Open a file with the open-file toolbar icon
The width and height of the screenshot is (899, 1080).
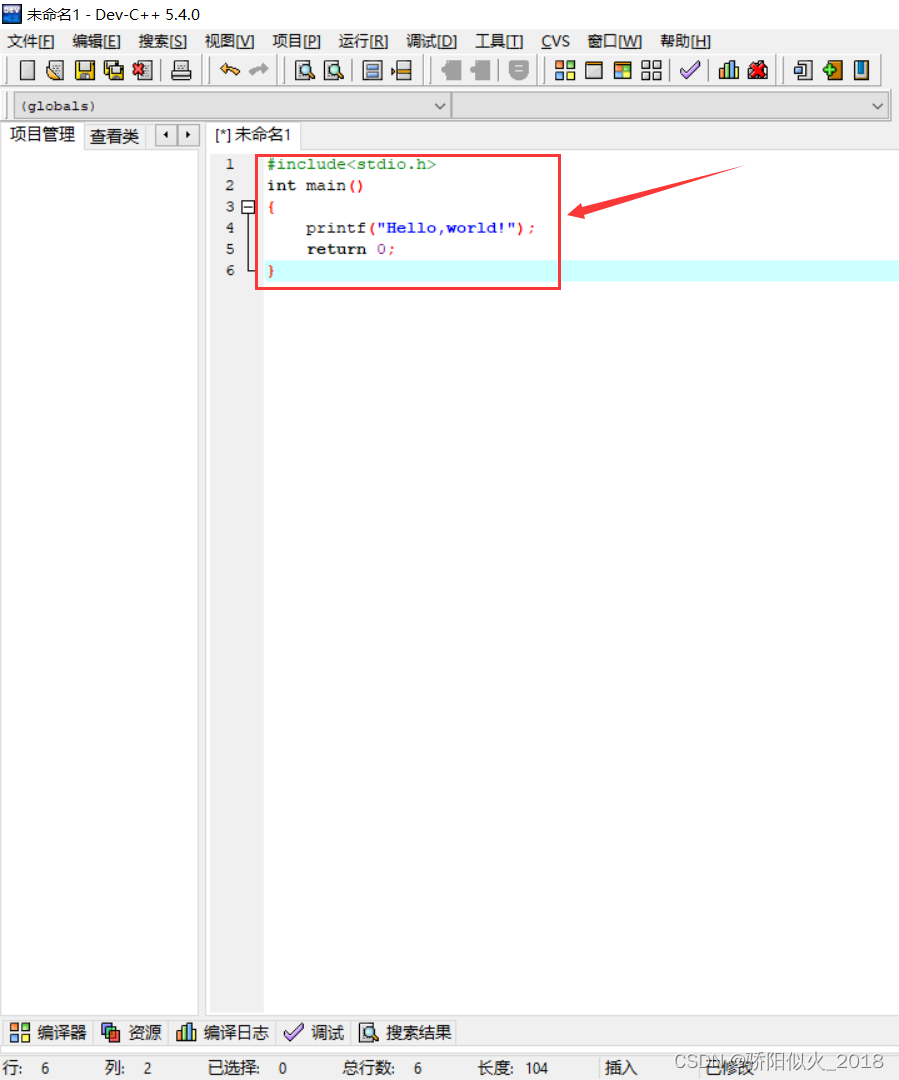[55, 70]
